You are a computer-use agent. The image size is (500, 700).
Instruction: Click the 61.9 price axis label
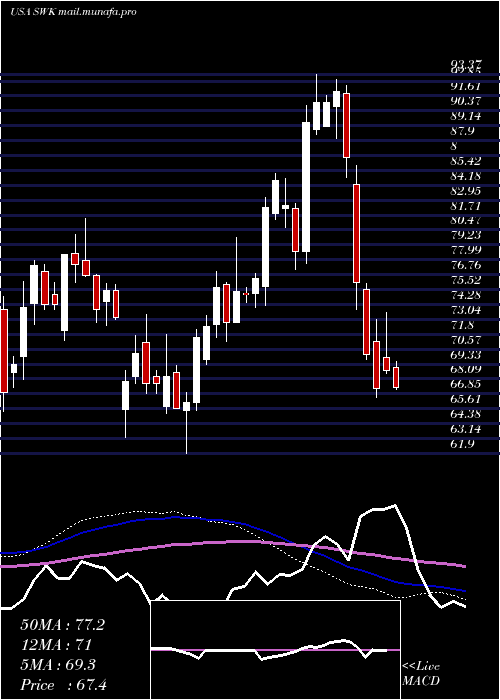point(462,444)
